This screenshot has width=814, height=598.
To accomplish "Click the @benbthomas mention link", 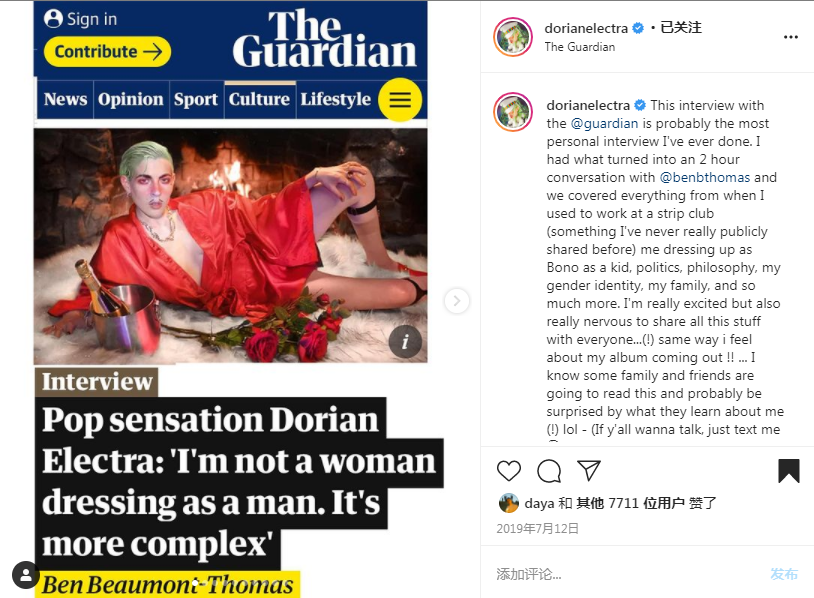I will [704, 178].
